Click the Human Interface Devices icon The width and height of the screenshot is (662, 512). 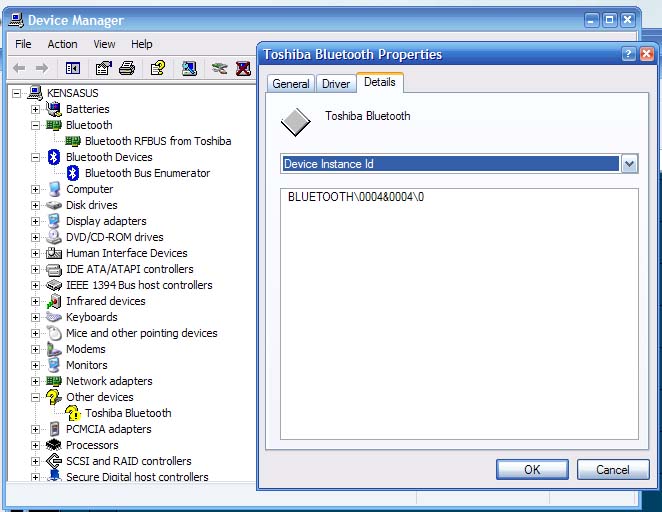[54, 253]
